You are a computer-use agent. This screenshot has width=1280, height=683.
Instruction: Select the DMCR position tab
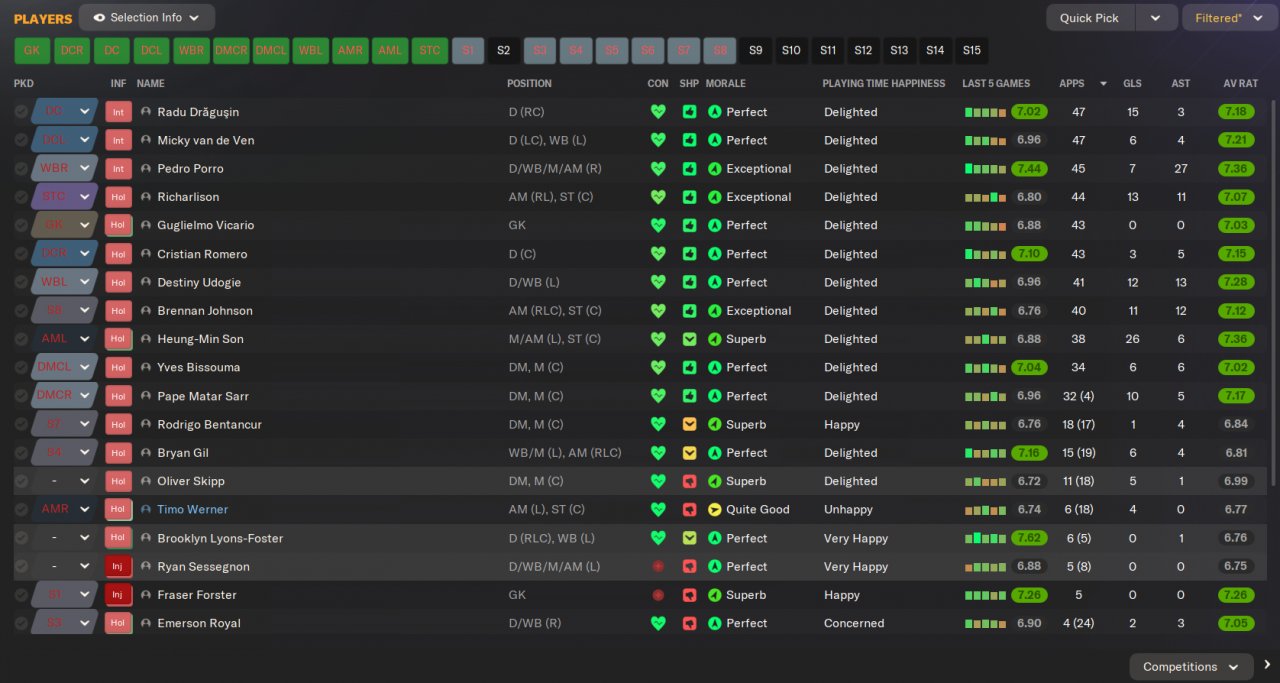[x=231, y=50]
